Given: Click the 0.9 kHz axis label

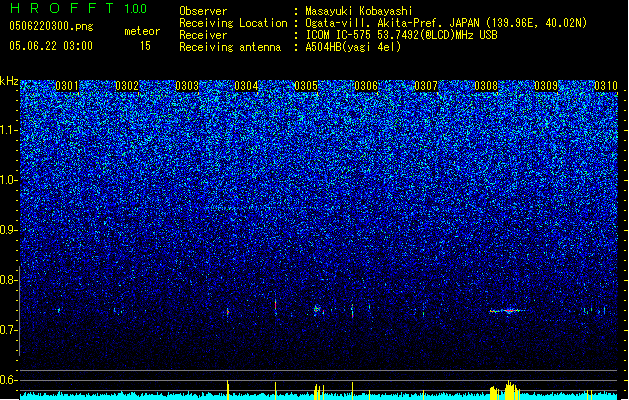Looking at the screenshot, I should (8, 230).
